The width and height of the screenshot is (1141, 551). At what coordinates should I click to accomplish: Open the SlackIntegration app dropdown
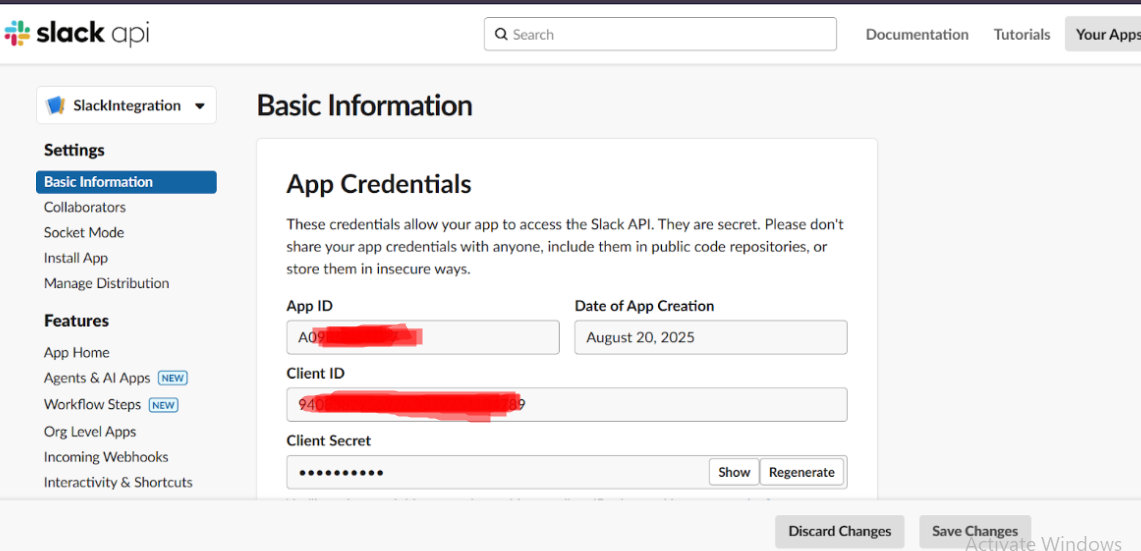click(x=127, y=106)
